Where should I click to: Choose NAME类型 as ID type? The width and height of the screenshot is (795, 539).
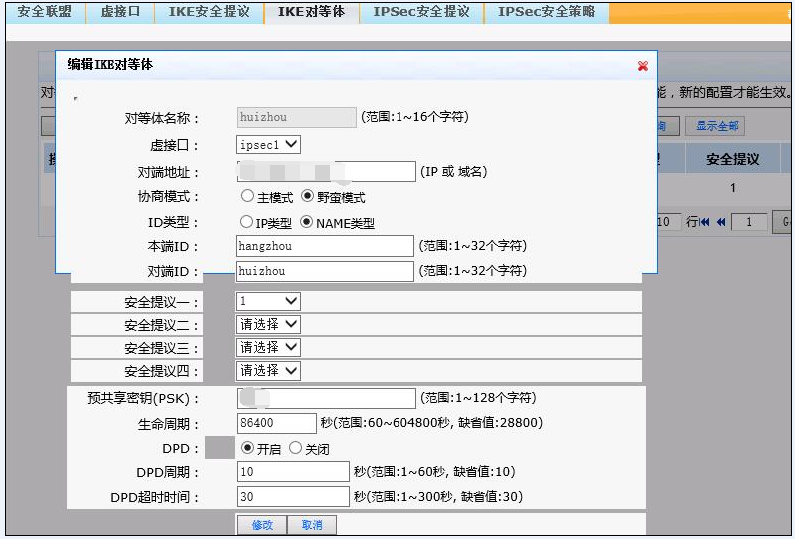[x=306, y=222]
